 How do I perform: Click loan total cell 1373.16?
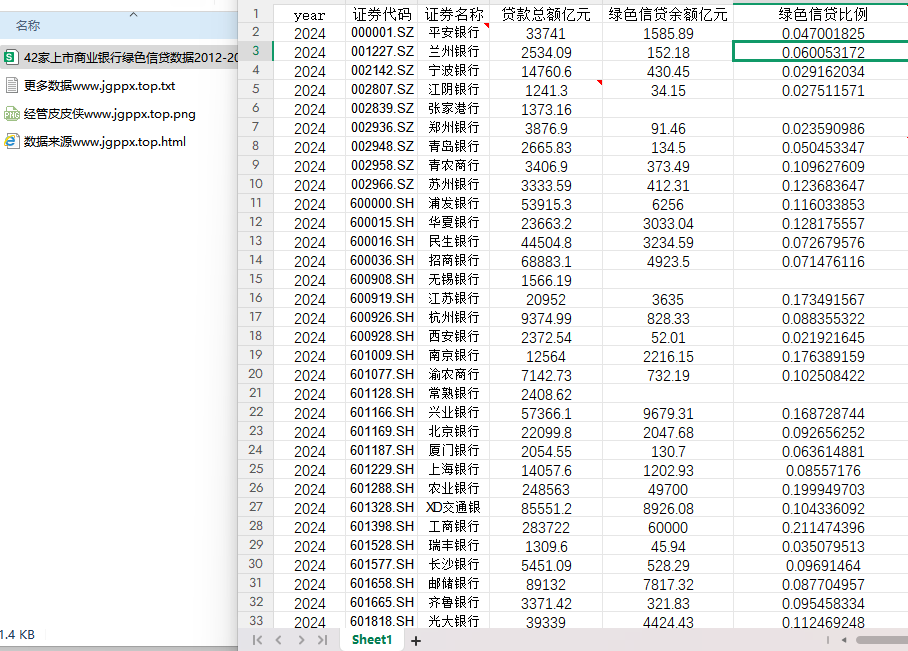pos(546,109)
